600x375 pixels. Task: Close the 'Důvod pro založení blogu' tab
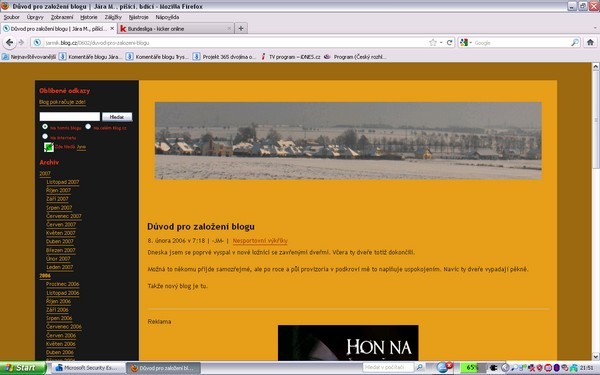coord(112,28)
